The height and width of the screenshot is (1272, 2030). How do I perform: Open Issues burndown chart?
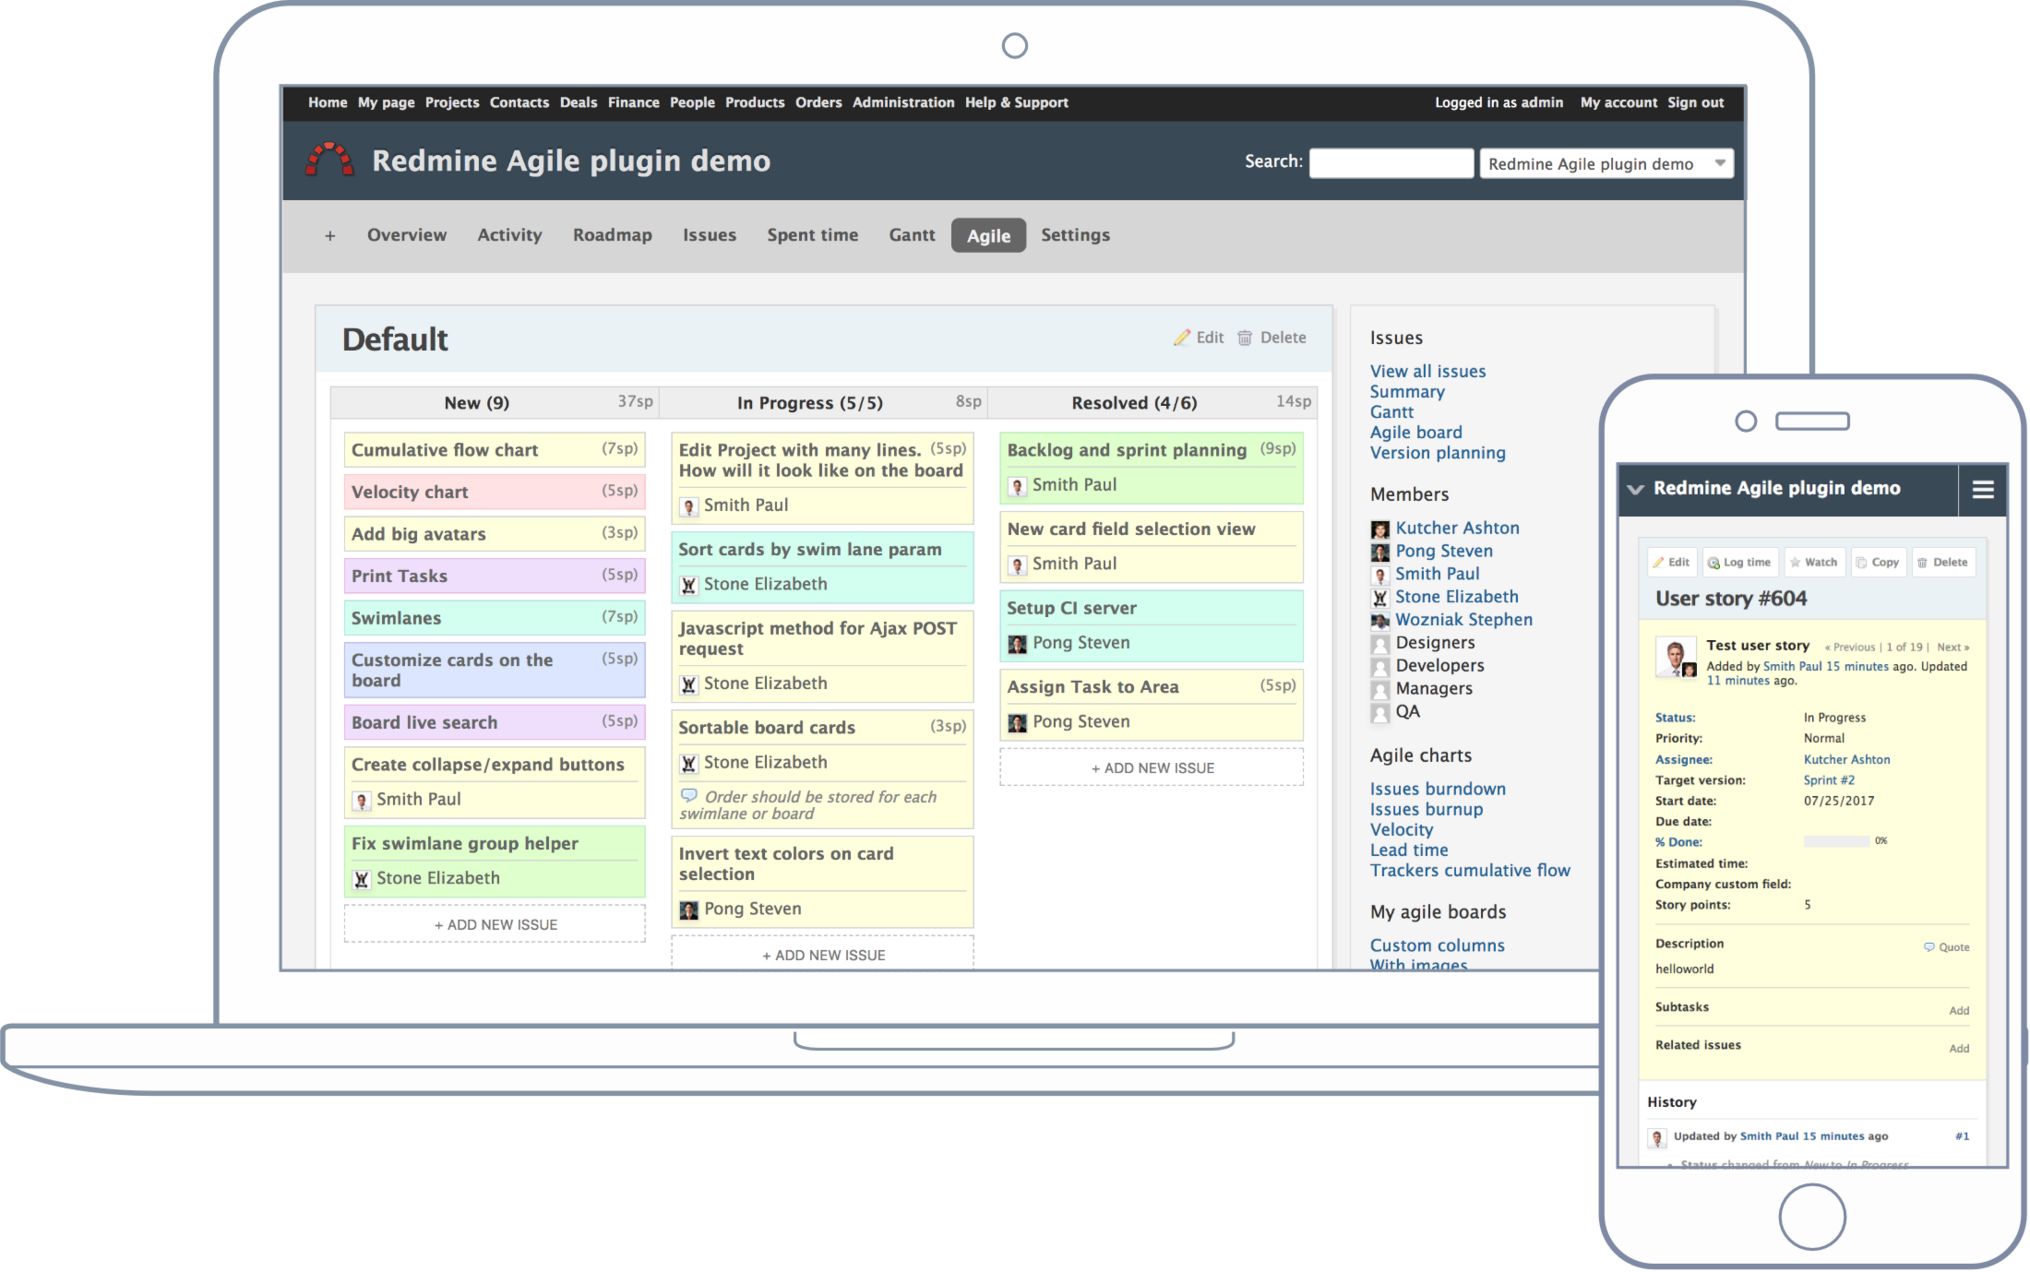coord(1438,788)
